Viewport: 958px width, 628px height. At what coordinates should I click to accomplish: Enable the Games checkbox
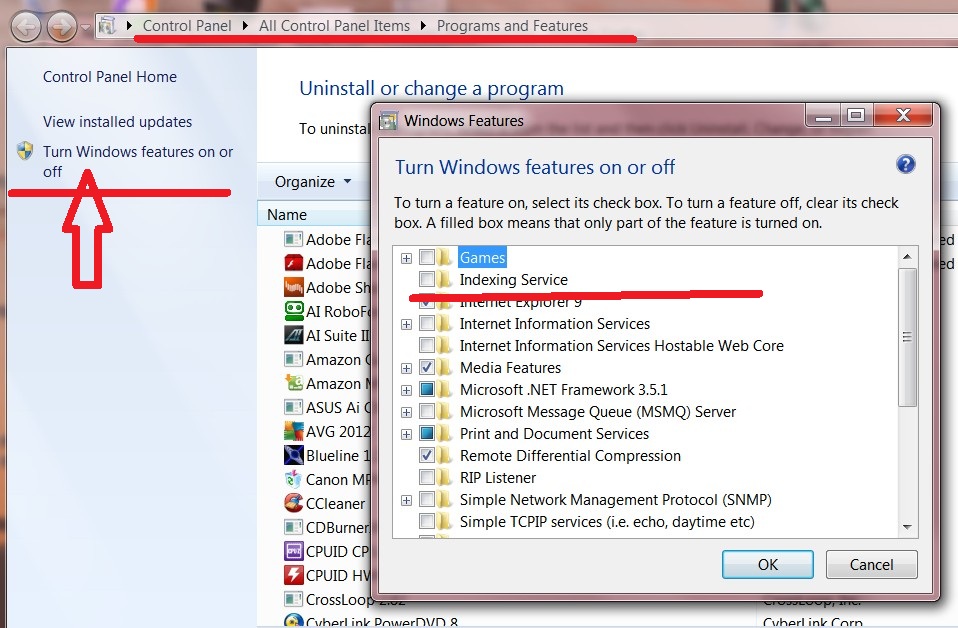[x=427, y=257]
